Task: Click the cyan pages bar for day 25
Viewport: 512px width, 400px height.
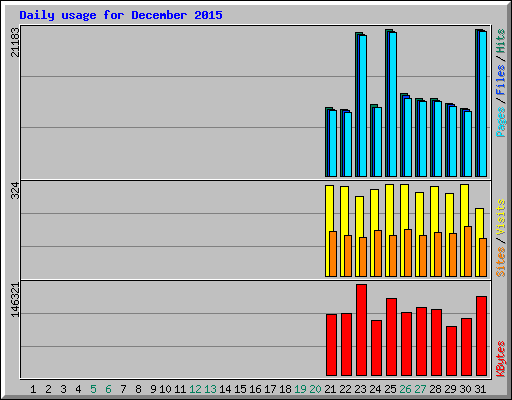Action: click(393, 104)
